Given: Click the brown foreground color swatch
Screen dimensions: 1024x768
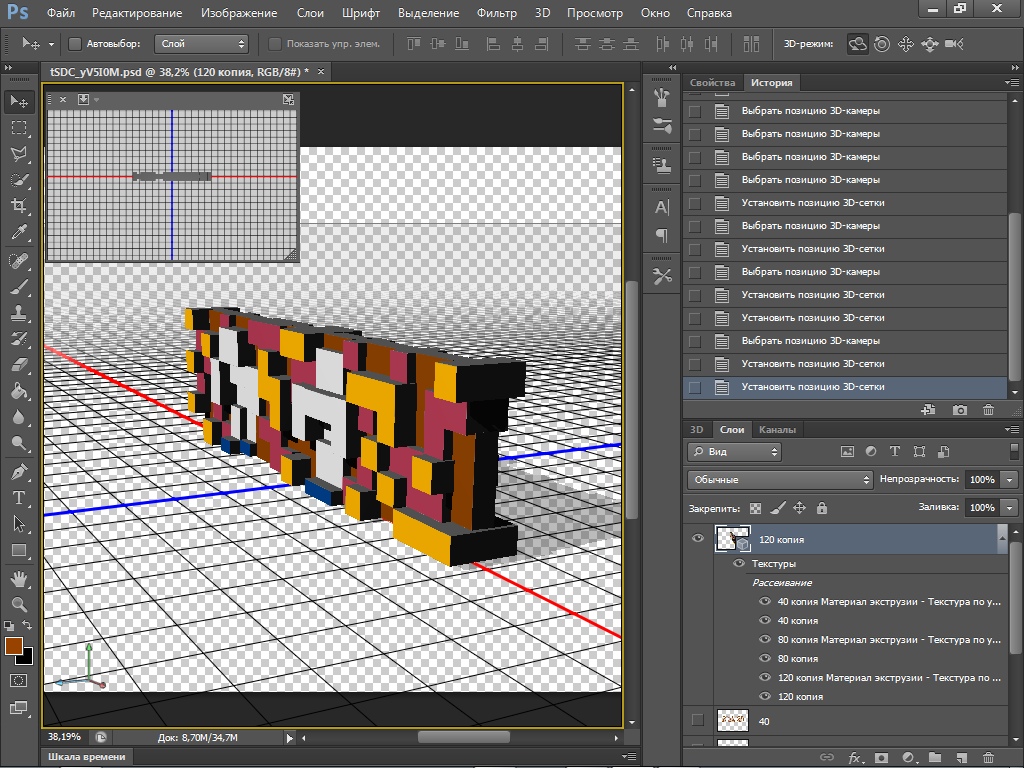Looking at the screenshot, I should [x=14, y=646].
